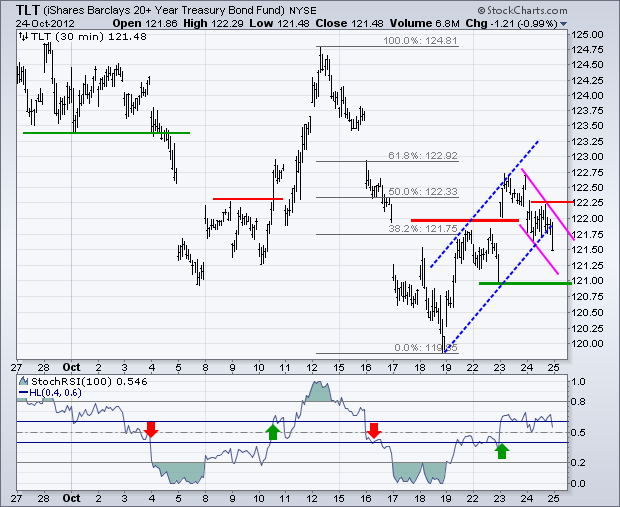Screen dimensions: 620x507
Task: Click the 24-Oct-2012 date label
Action: [x=45, y=24]
